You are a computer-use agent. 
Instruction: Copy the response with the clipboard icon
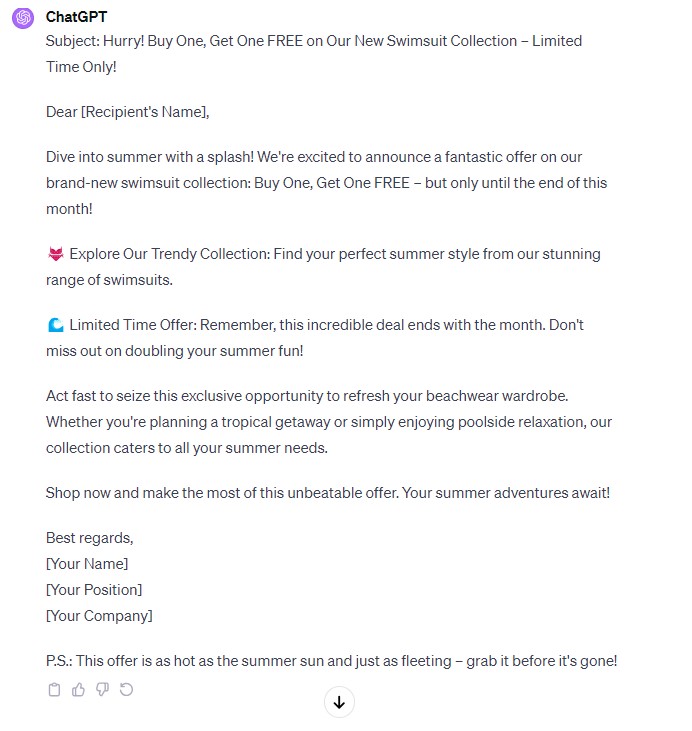54,690
